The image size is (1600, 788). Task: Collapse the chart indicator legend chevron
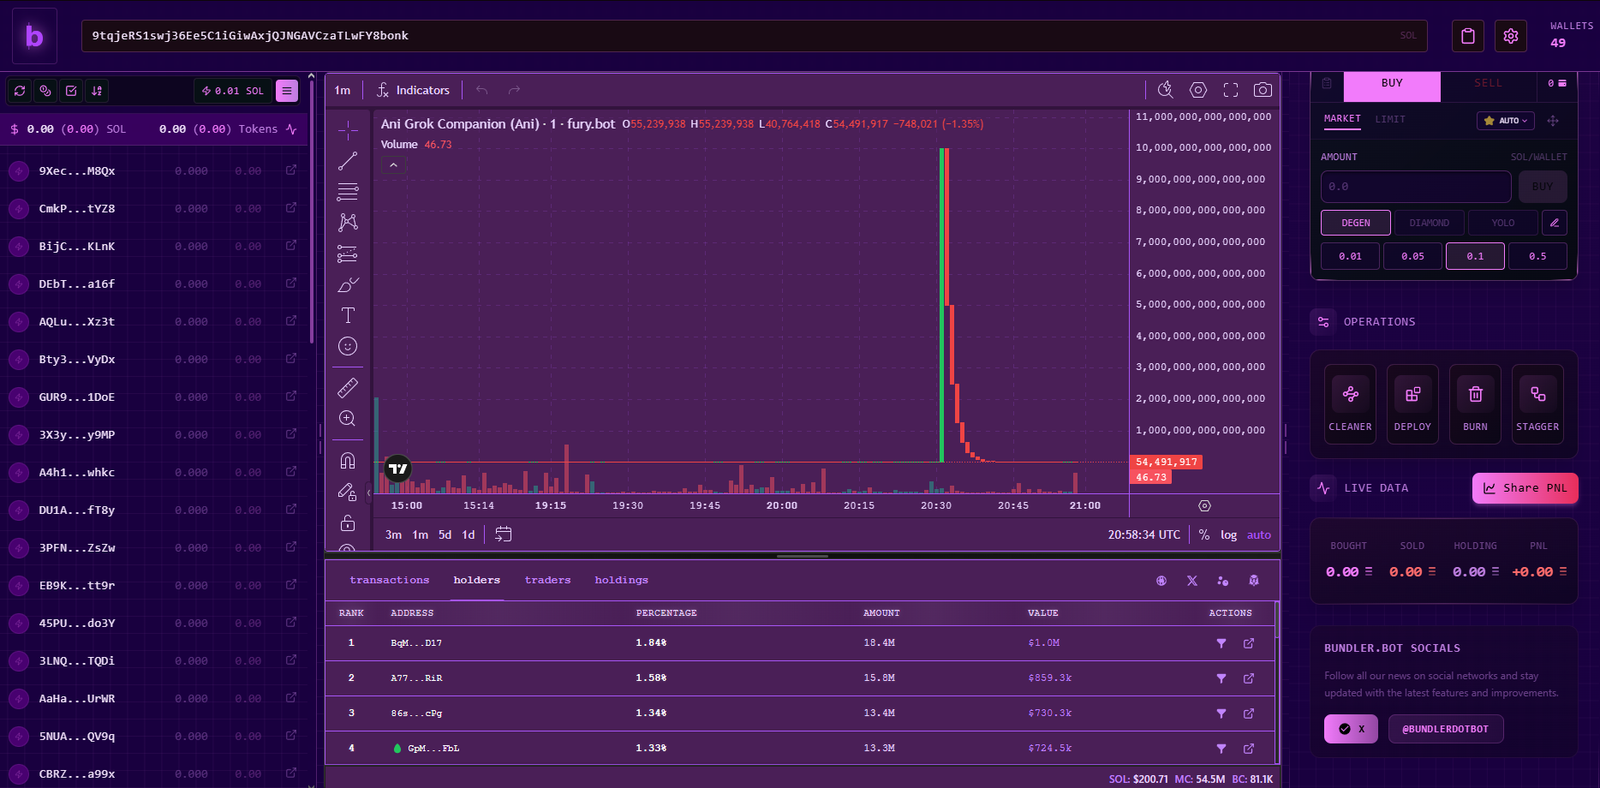[394, 165]
